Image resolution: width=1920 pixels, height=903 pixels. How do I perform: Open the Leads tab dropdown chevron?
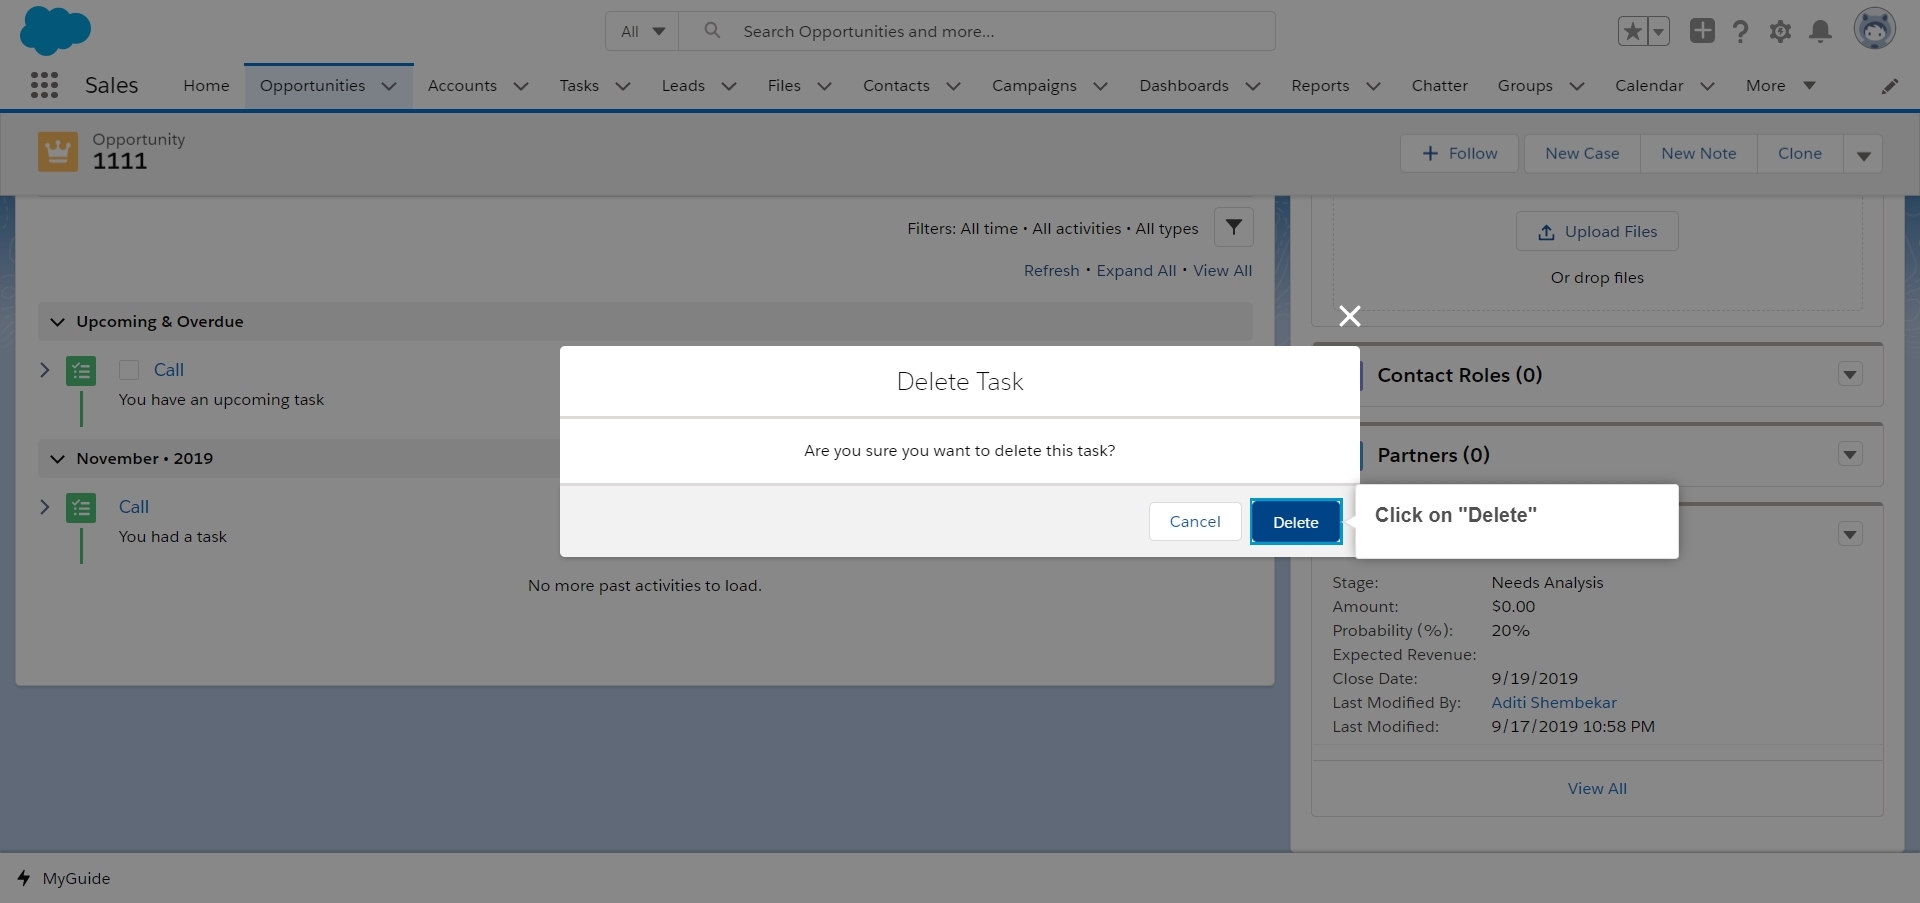[x=729, y=86]
